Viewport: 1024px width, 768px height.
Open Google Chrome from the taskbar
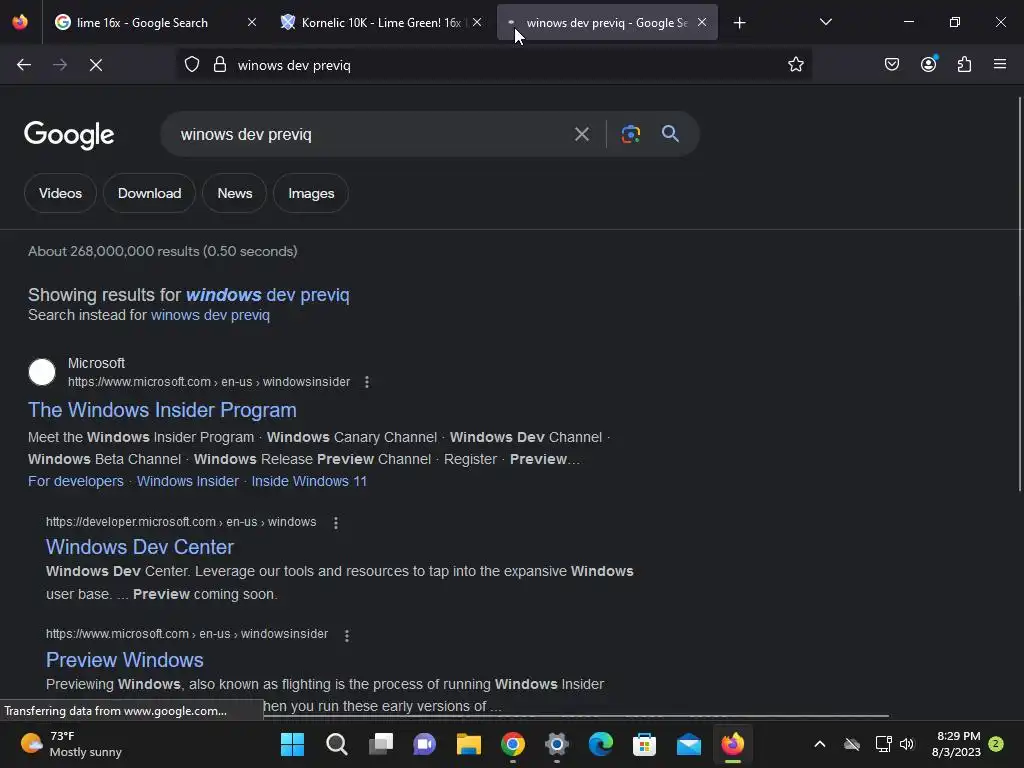tap(513, 744)
